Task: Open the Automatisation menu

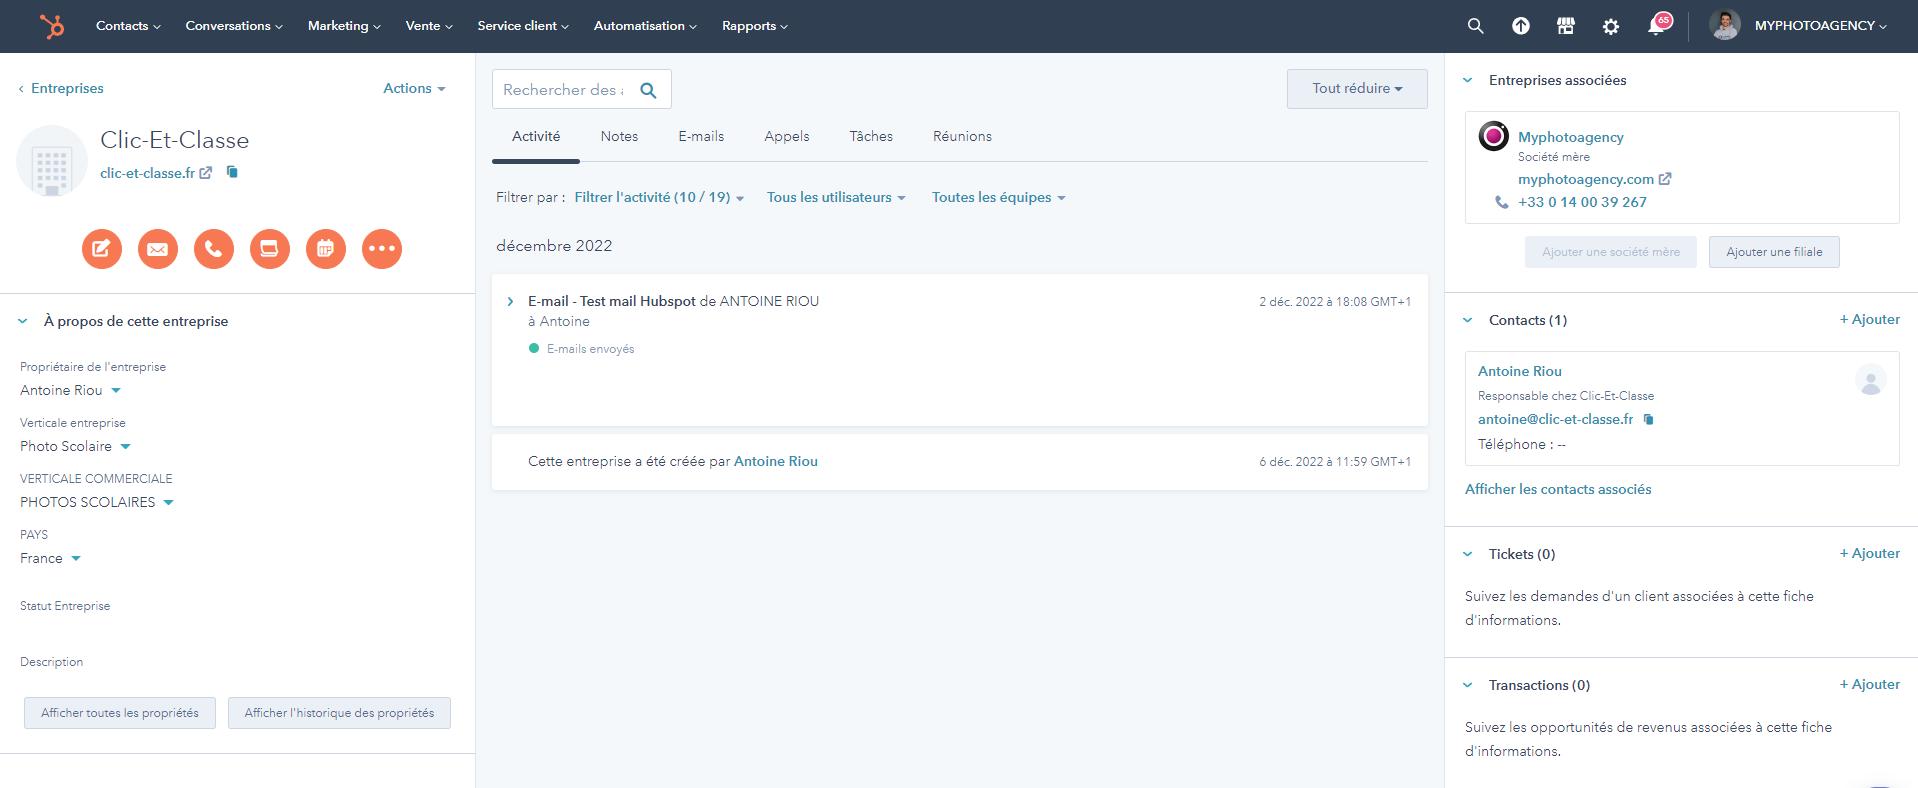Action: [x=645, y=26]
